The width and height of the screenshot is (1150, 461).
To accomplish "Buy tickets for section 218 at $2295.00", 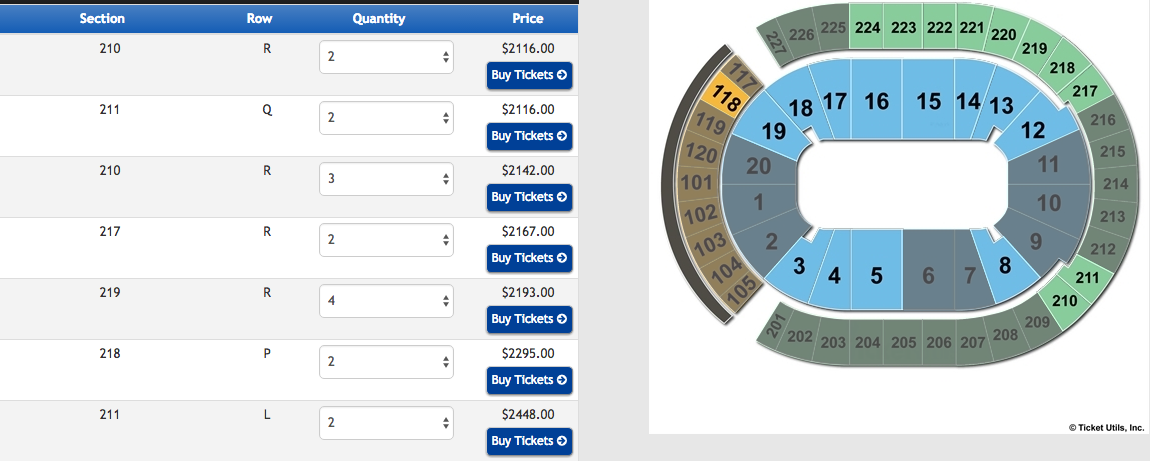I will (529, 380).
